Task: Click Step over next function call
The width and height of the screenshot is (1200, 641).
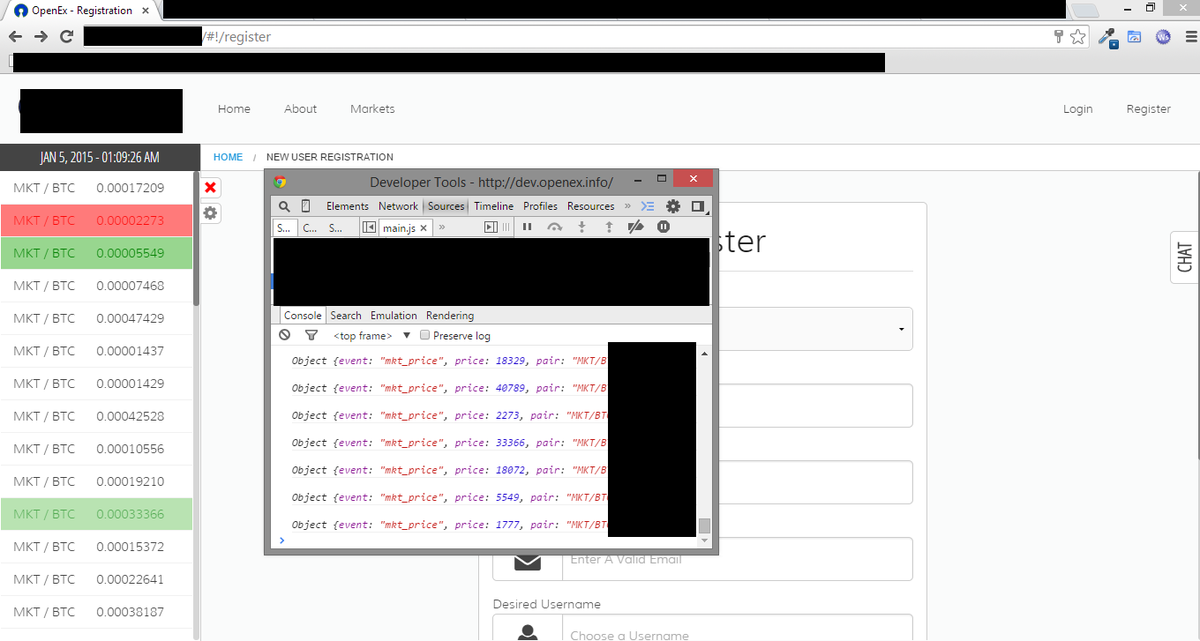Action: click(x=555, y=228)
